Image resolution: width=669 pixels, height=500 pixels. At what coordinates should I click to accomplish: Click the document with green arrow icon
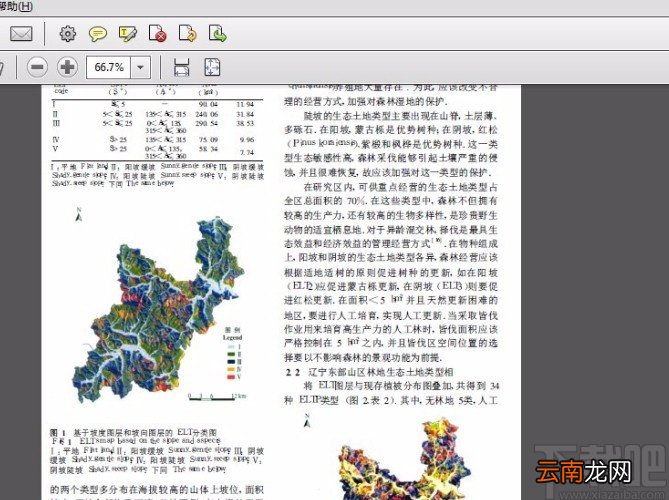click(218, 33)
